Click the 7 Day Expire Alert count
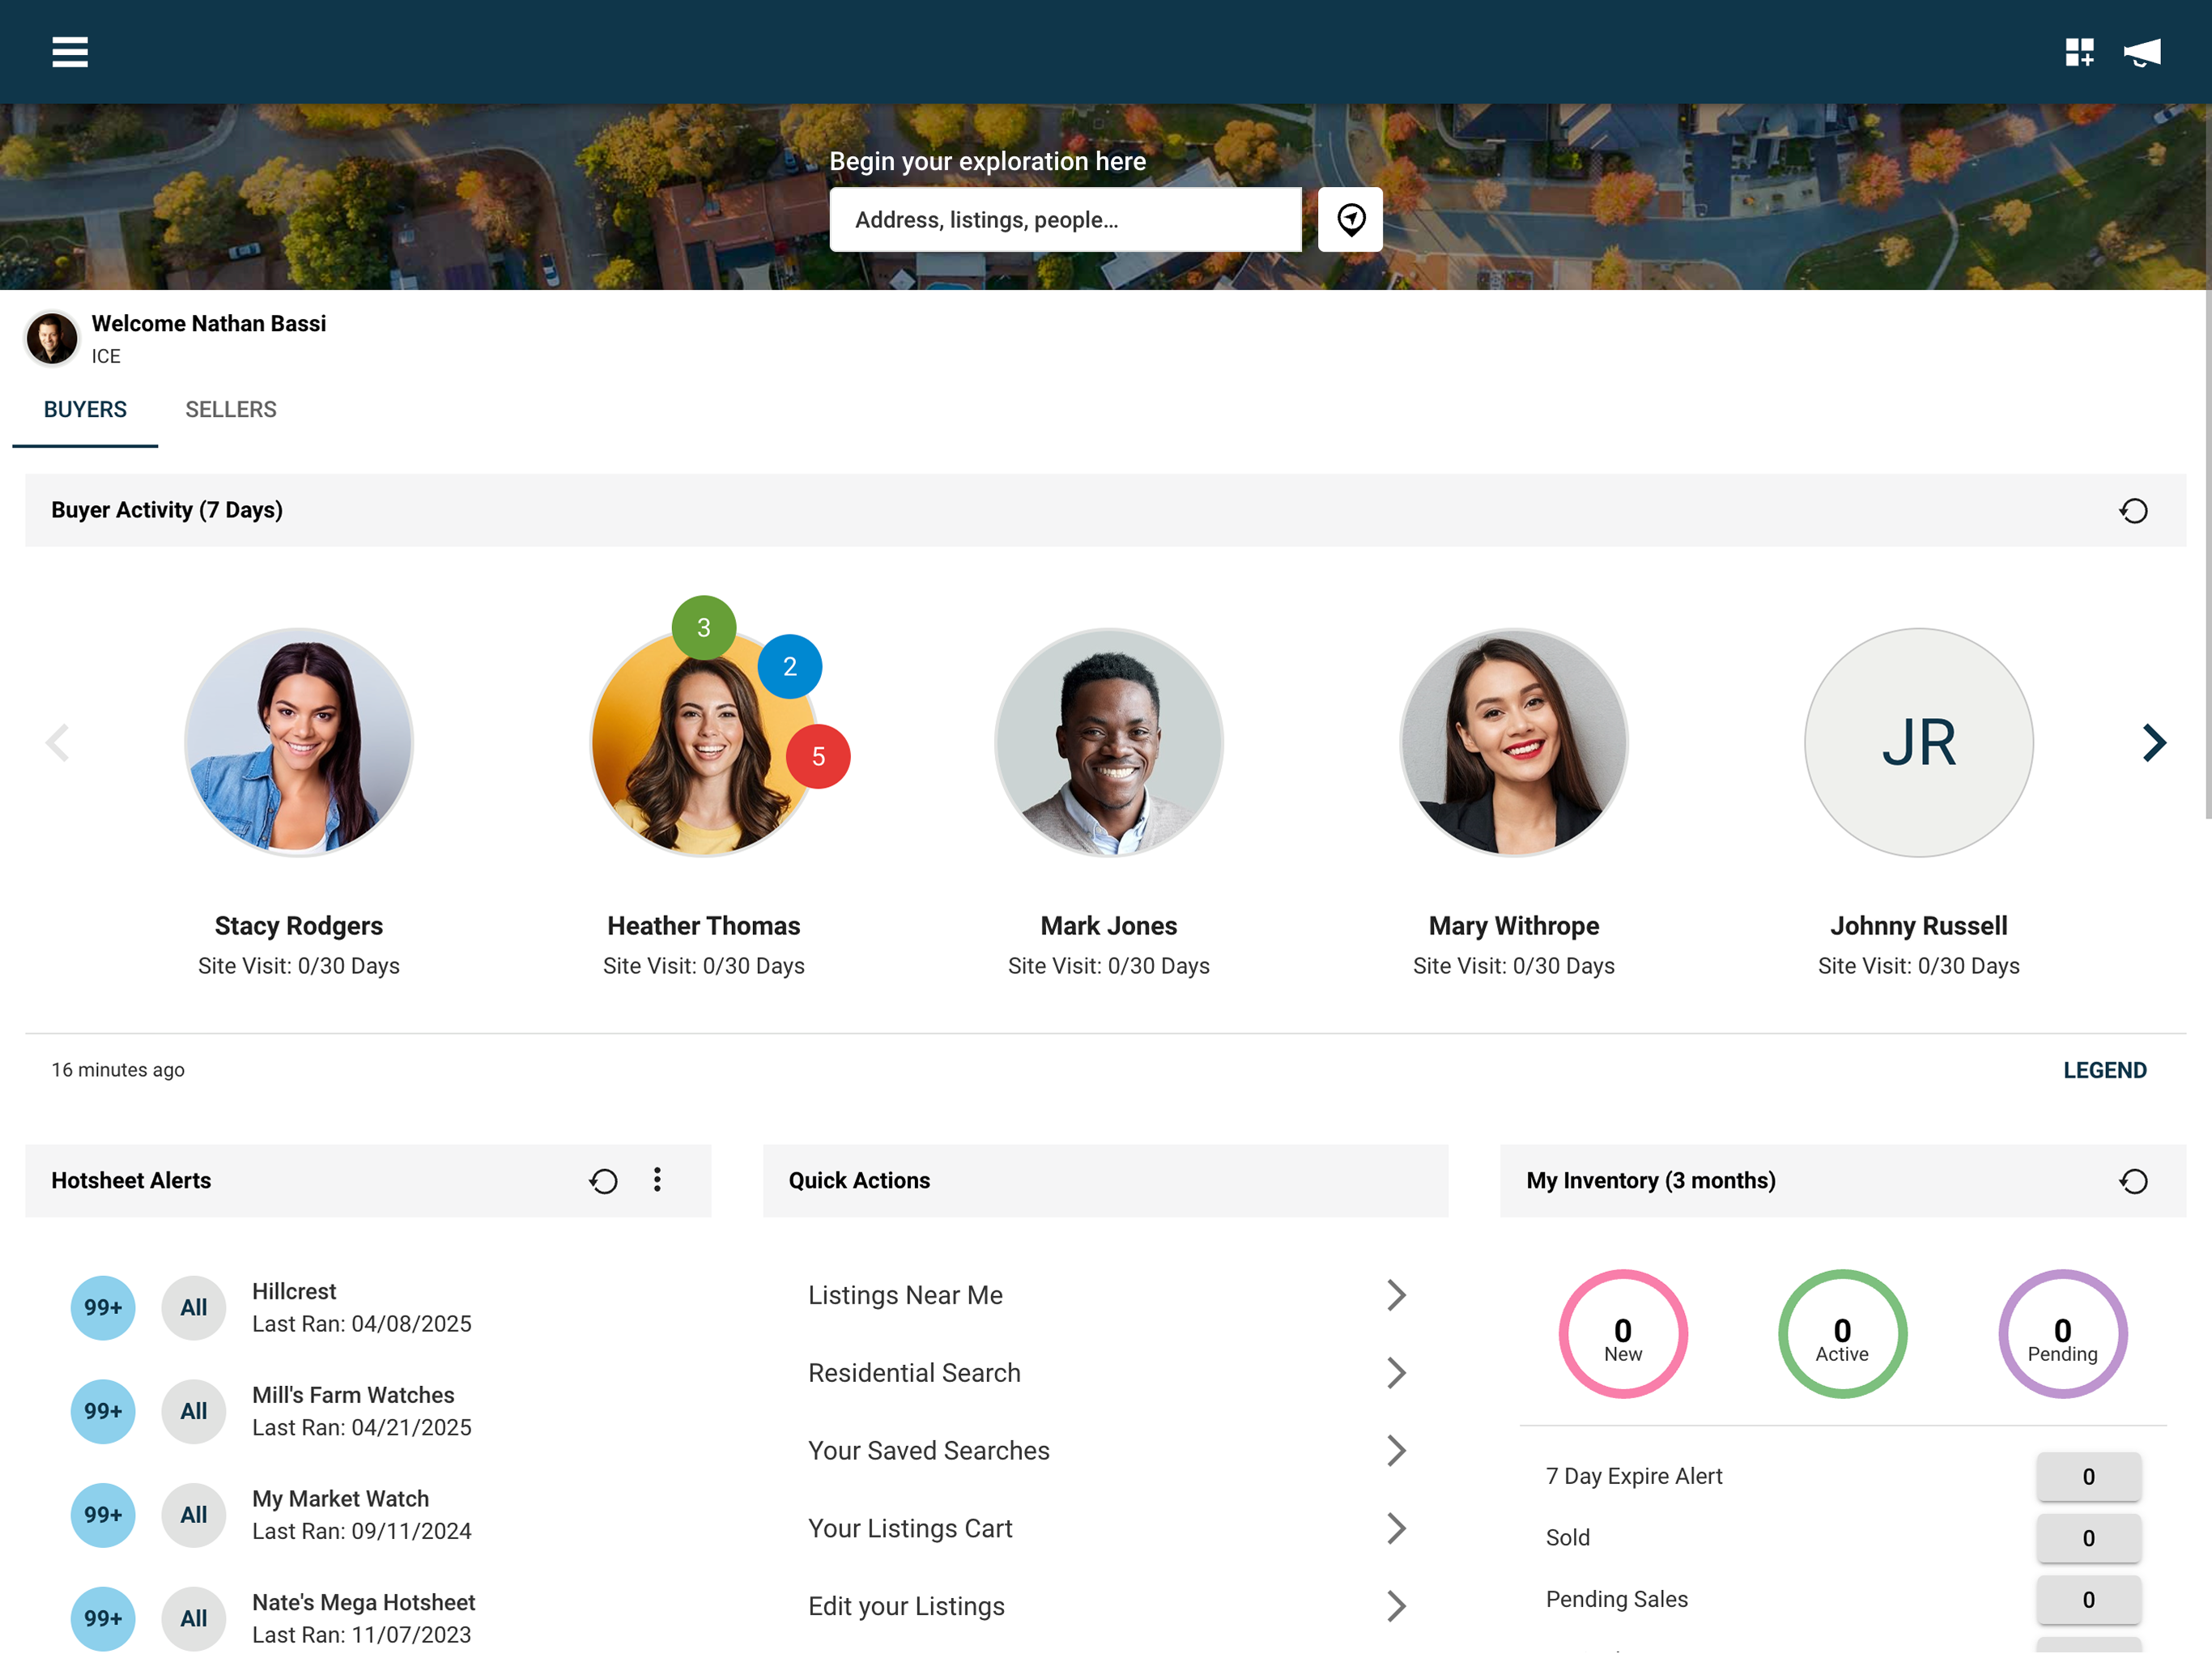Viewport: 2212px width, 1658px height. tap(2089, 1477)
